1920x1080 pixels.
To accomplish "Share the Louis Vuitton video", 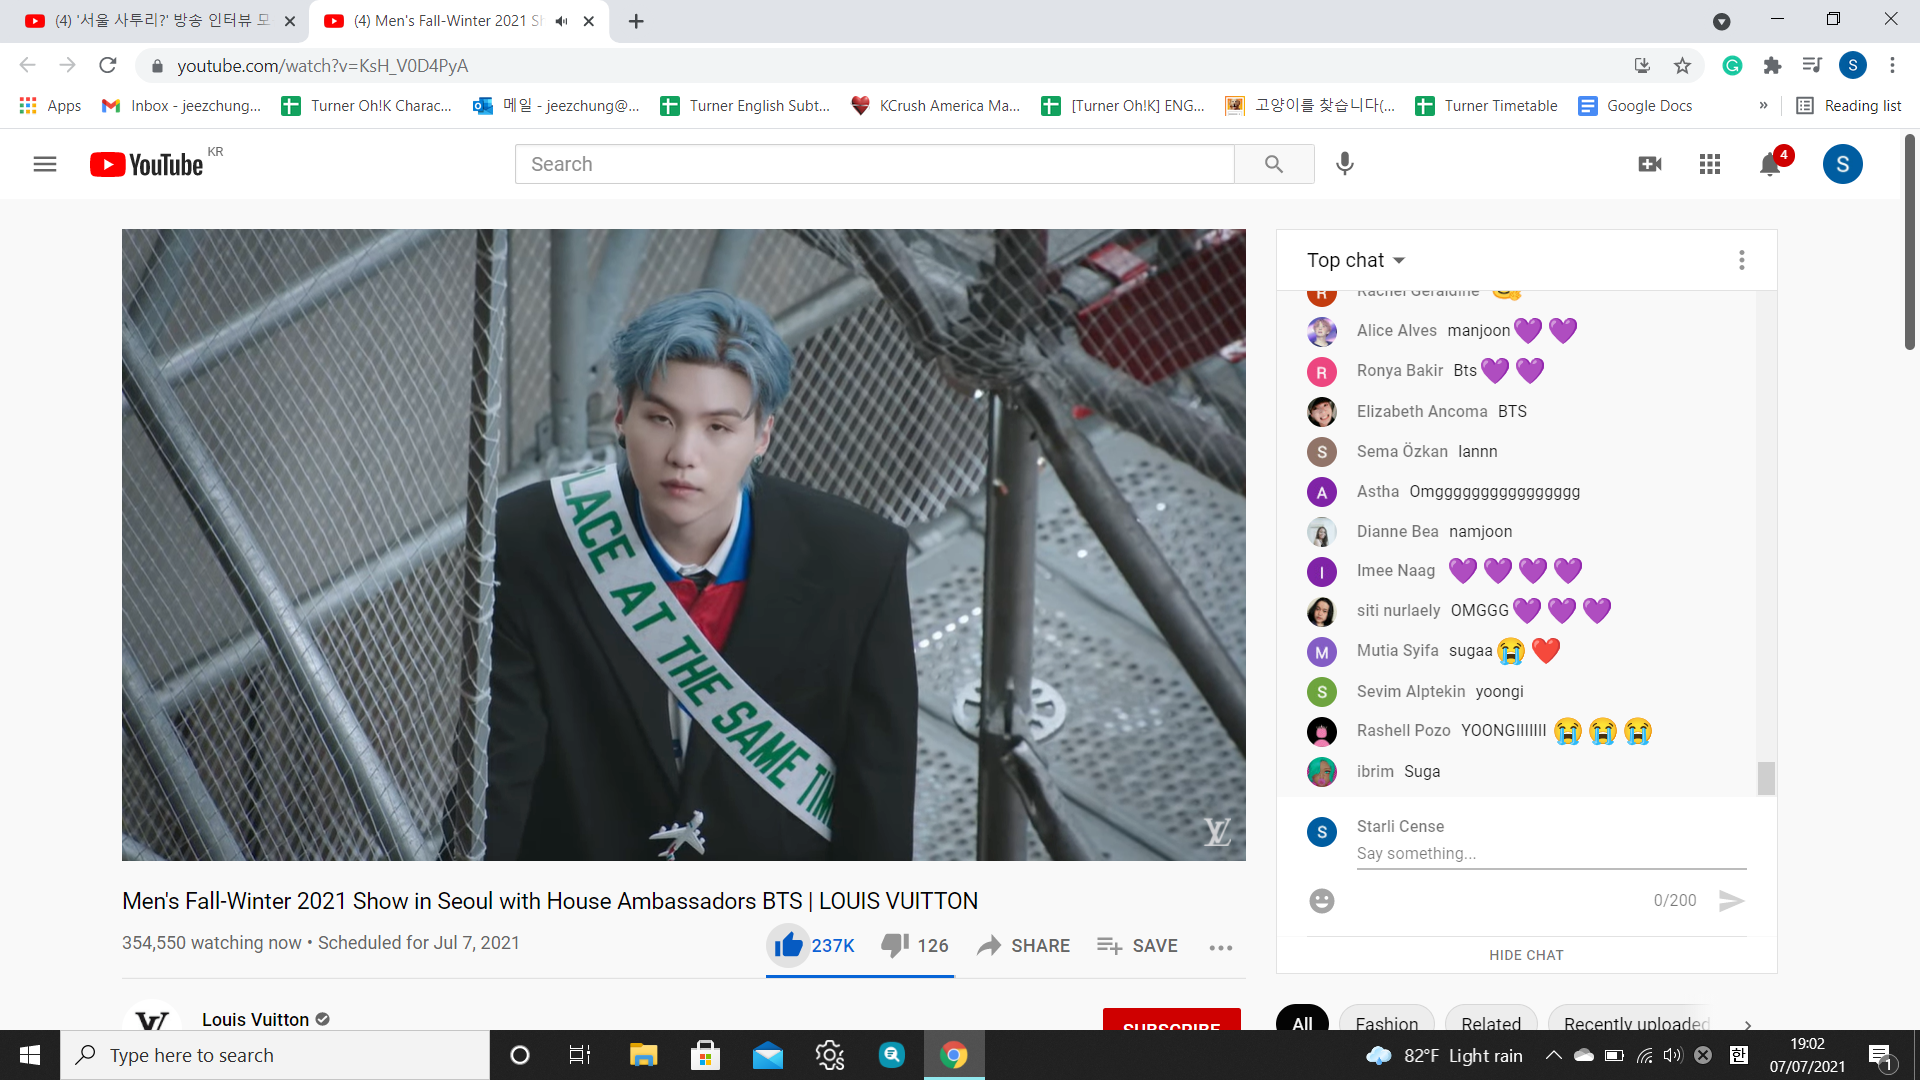I will click(x=1024, y=945).
